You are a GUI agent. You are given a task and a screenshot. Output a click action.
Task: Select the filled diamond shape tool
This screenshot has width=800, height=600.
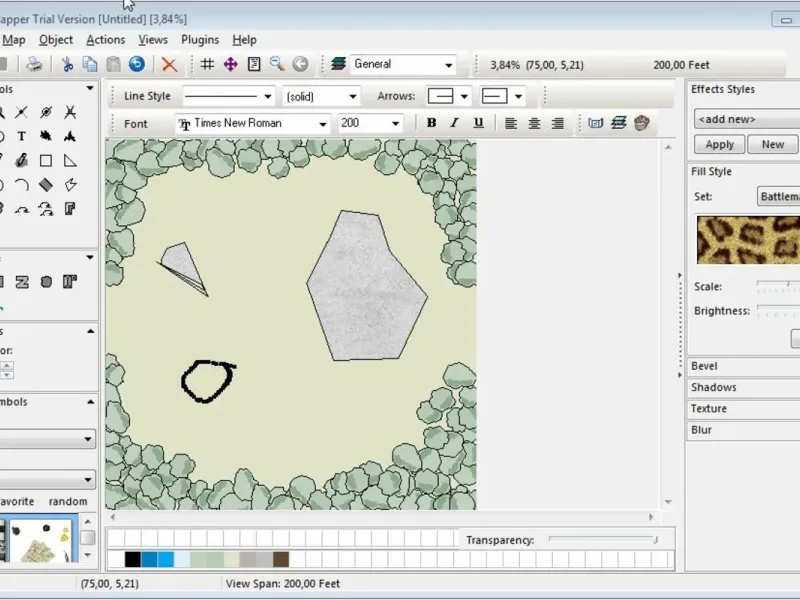point(46,185)
